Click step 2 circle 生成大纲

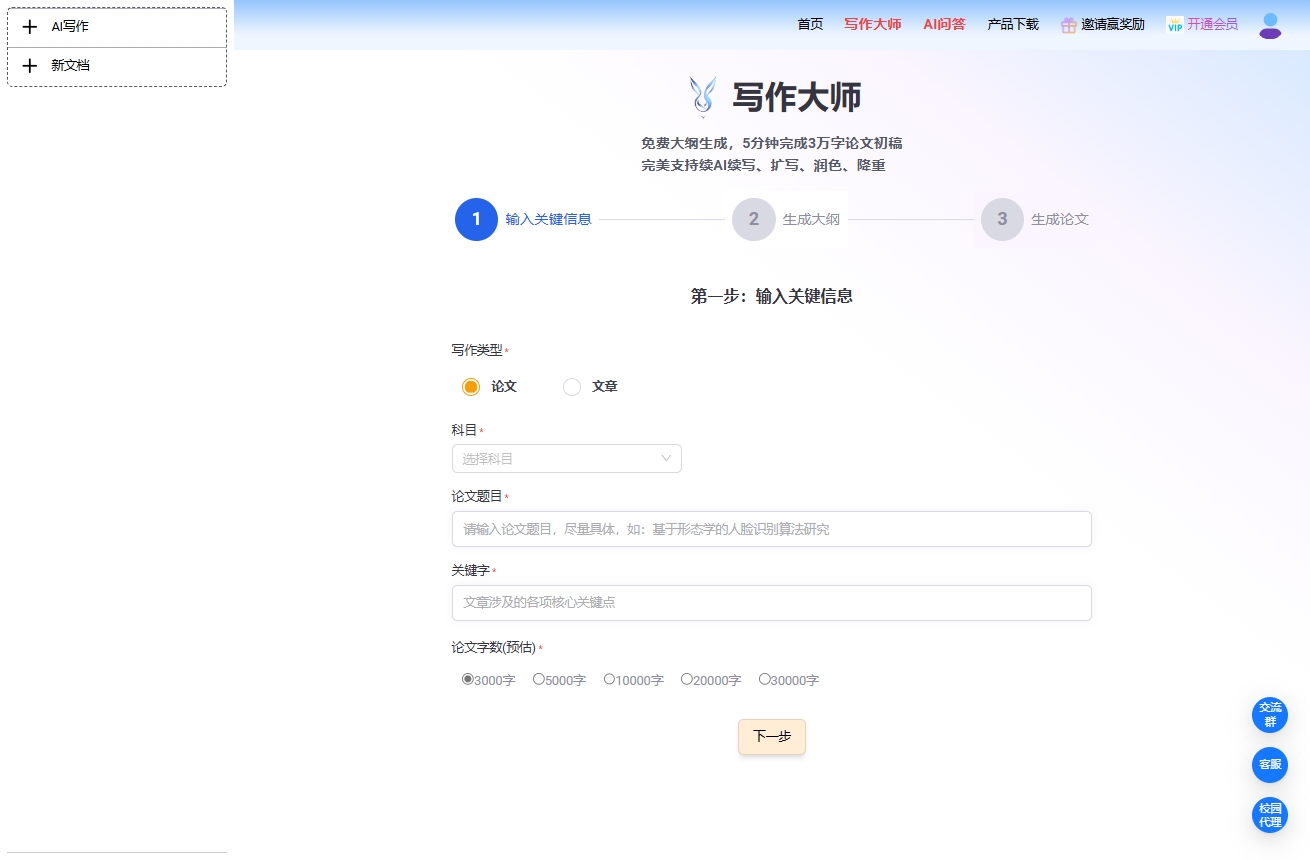tap(753, 220)
